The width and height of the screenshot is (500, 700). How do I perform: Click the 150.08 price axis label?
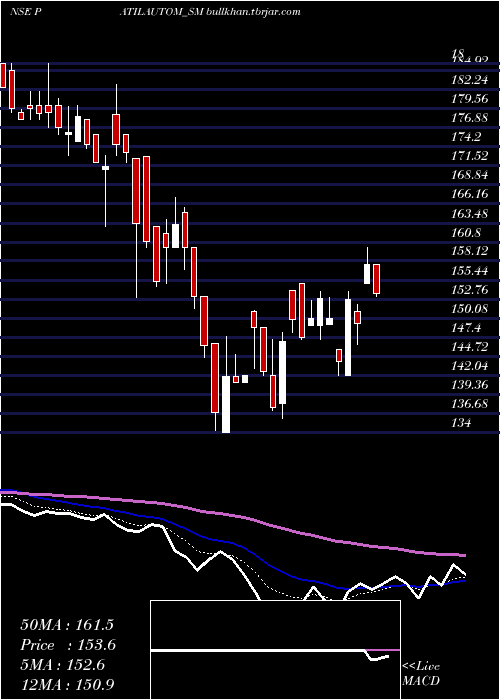coord(471,309)
